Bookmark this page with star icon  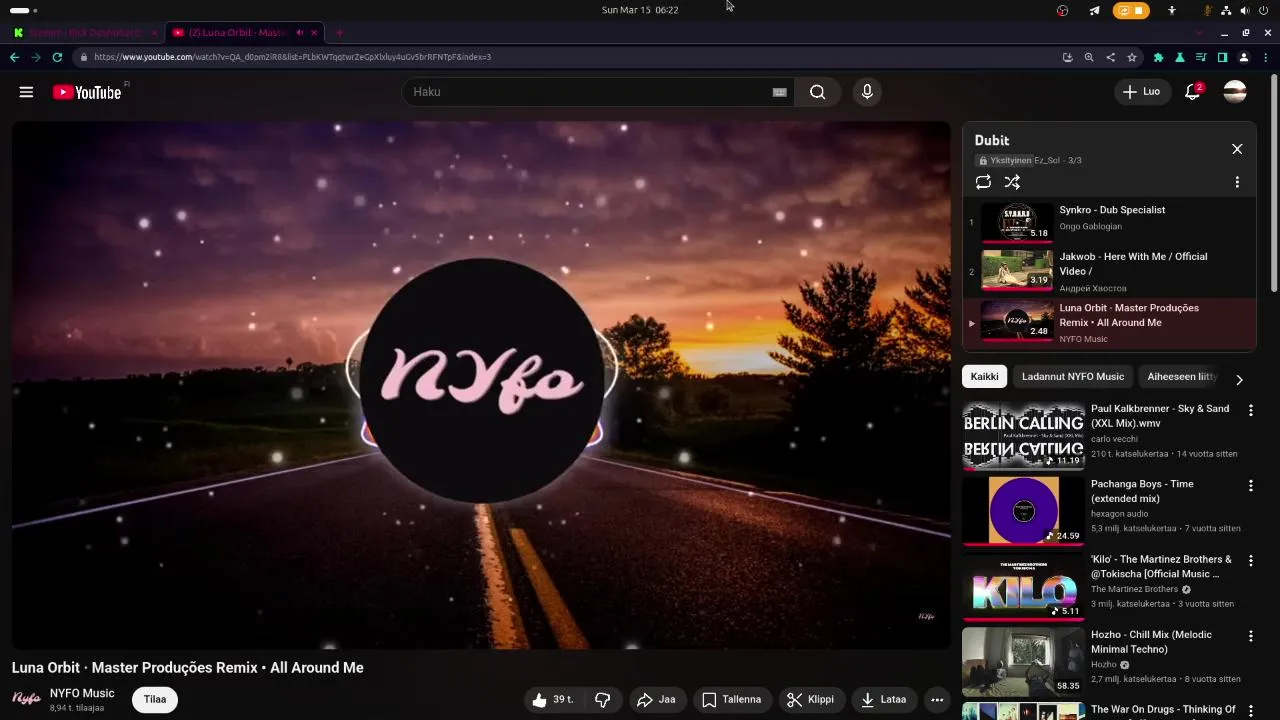tap(1132, 57)
